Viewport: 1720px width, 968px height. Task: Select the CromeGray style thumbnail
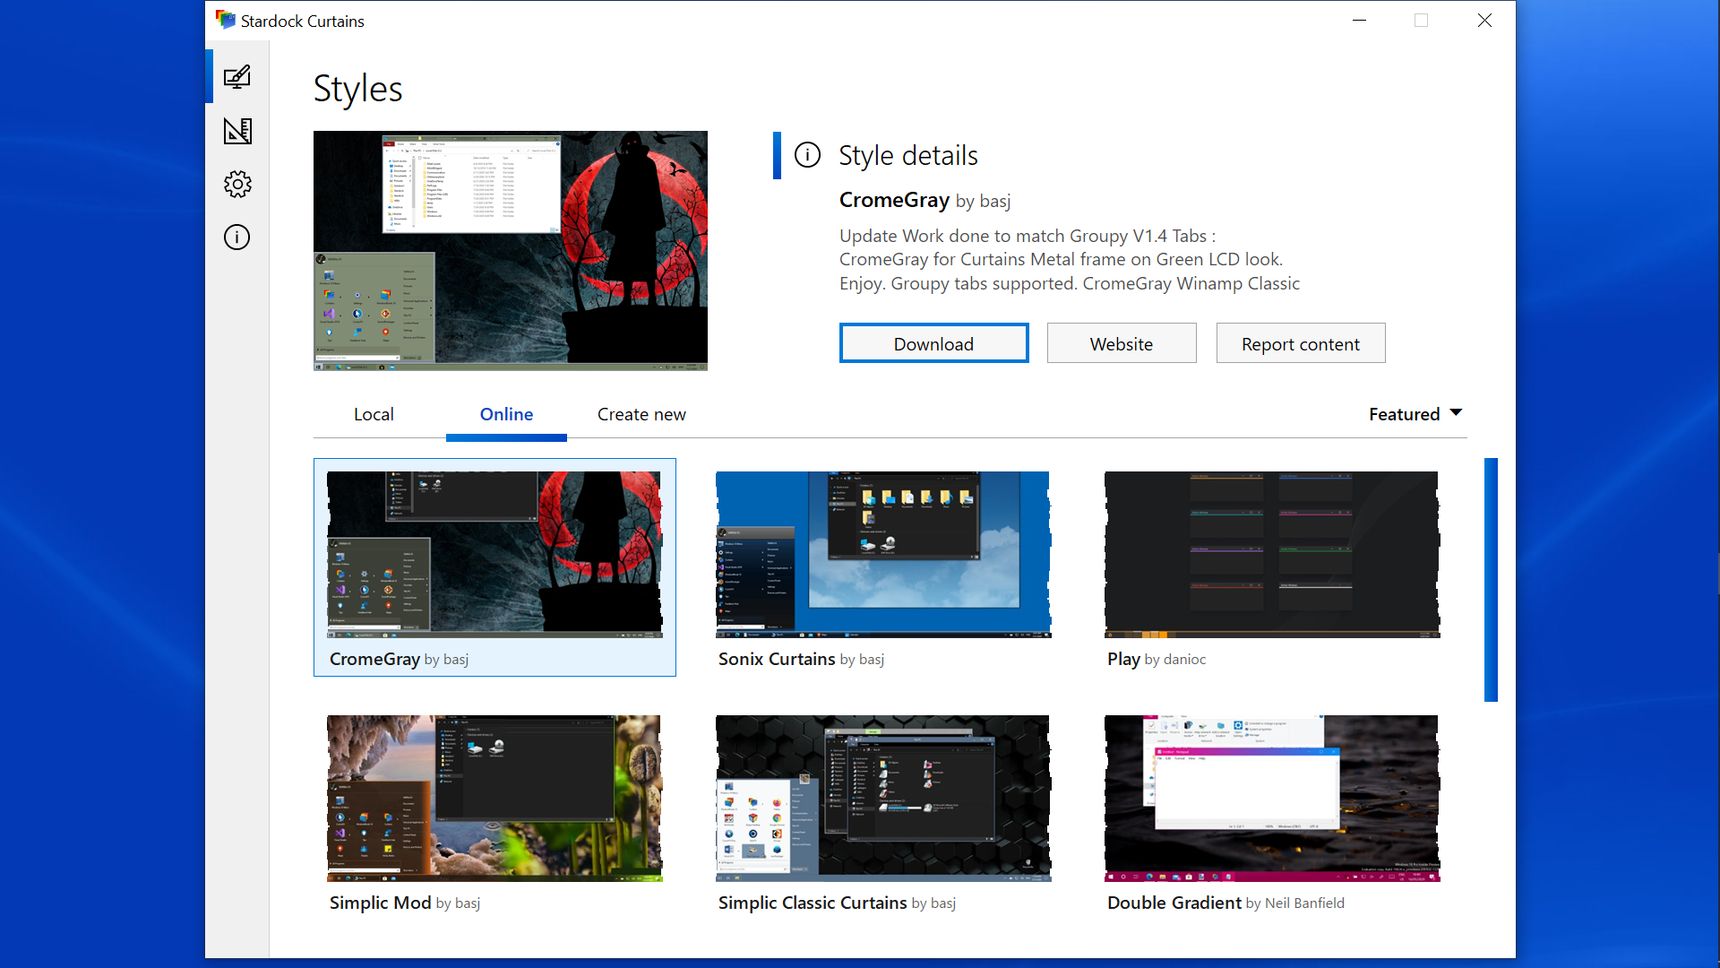(494, 554)
